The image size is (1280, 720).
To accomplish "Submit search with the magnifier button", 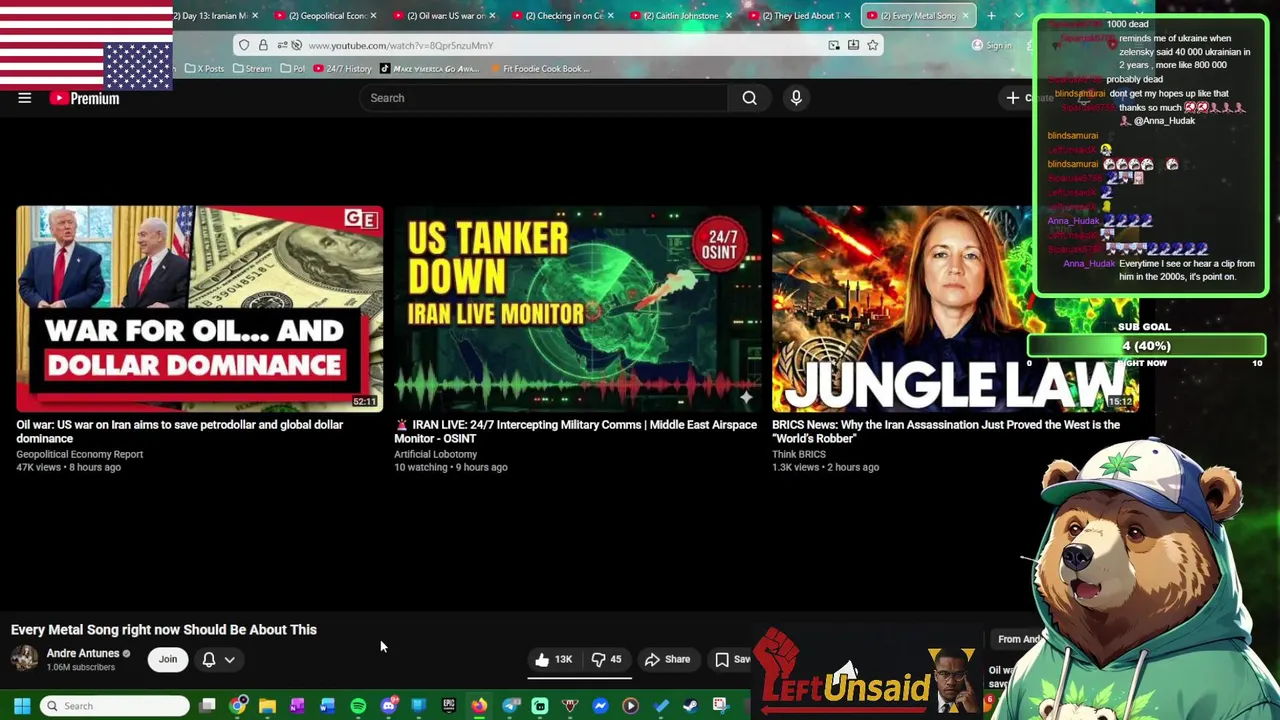I will pos(749,98).
